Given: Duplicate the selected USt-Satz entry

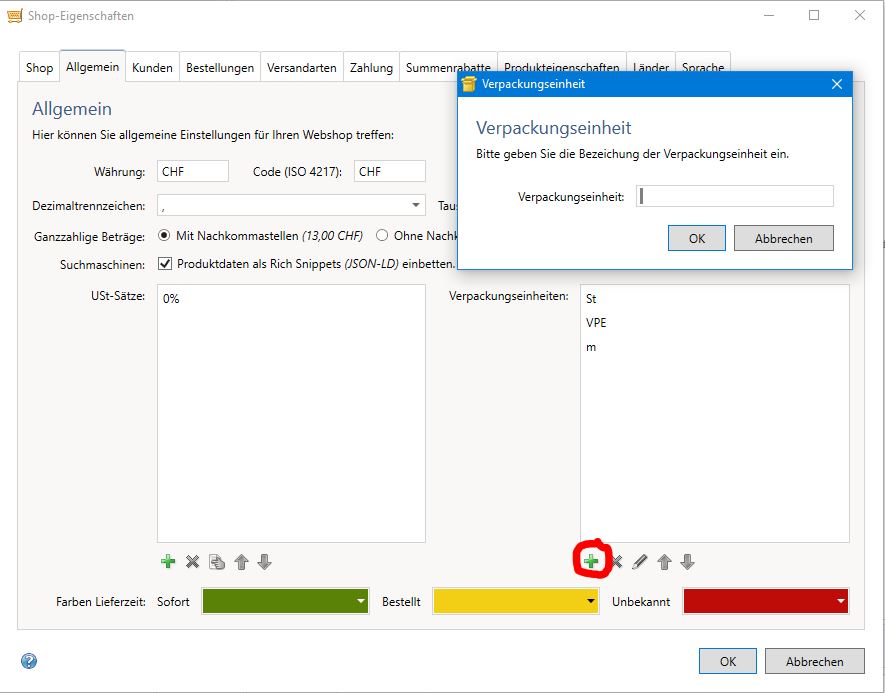Looking at the screenshot, I should coord(217,562).
